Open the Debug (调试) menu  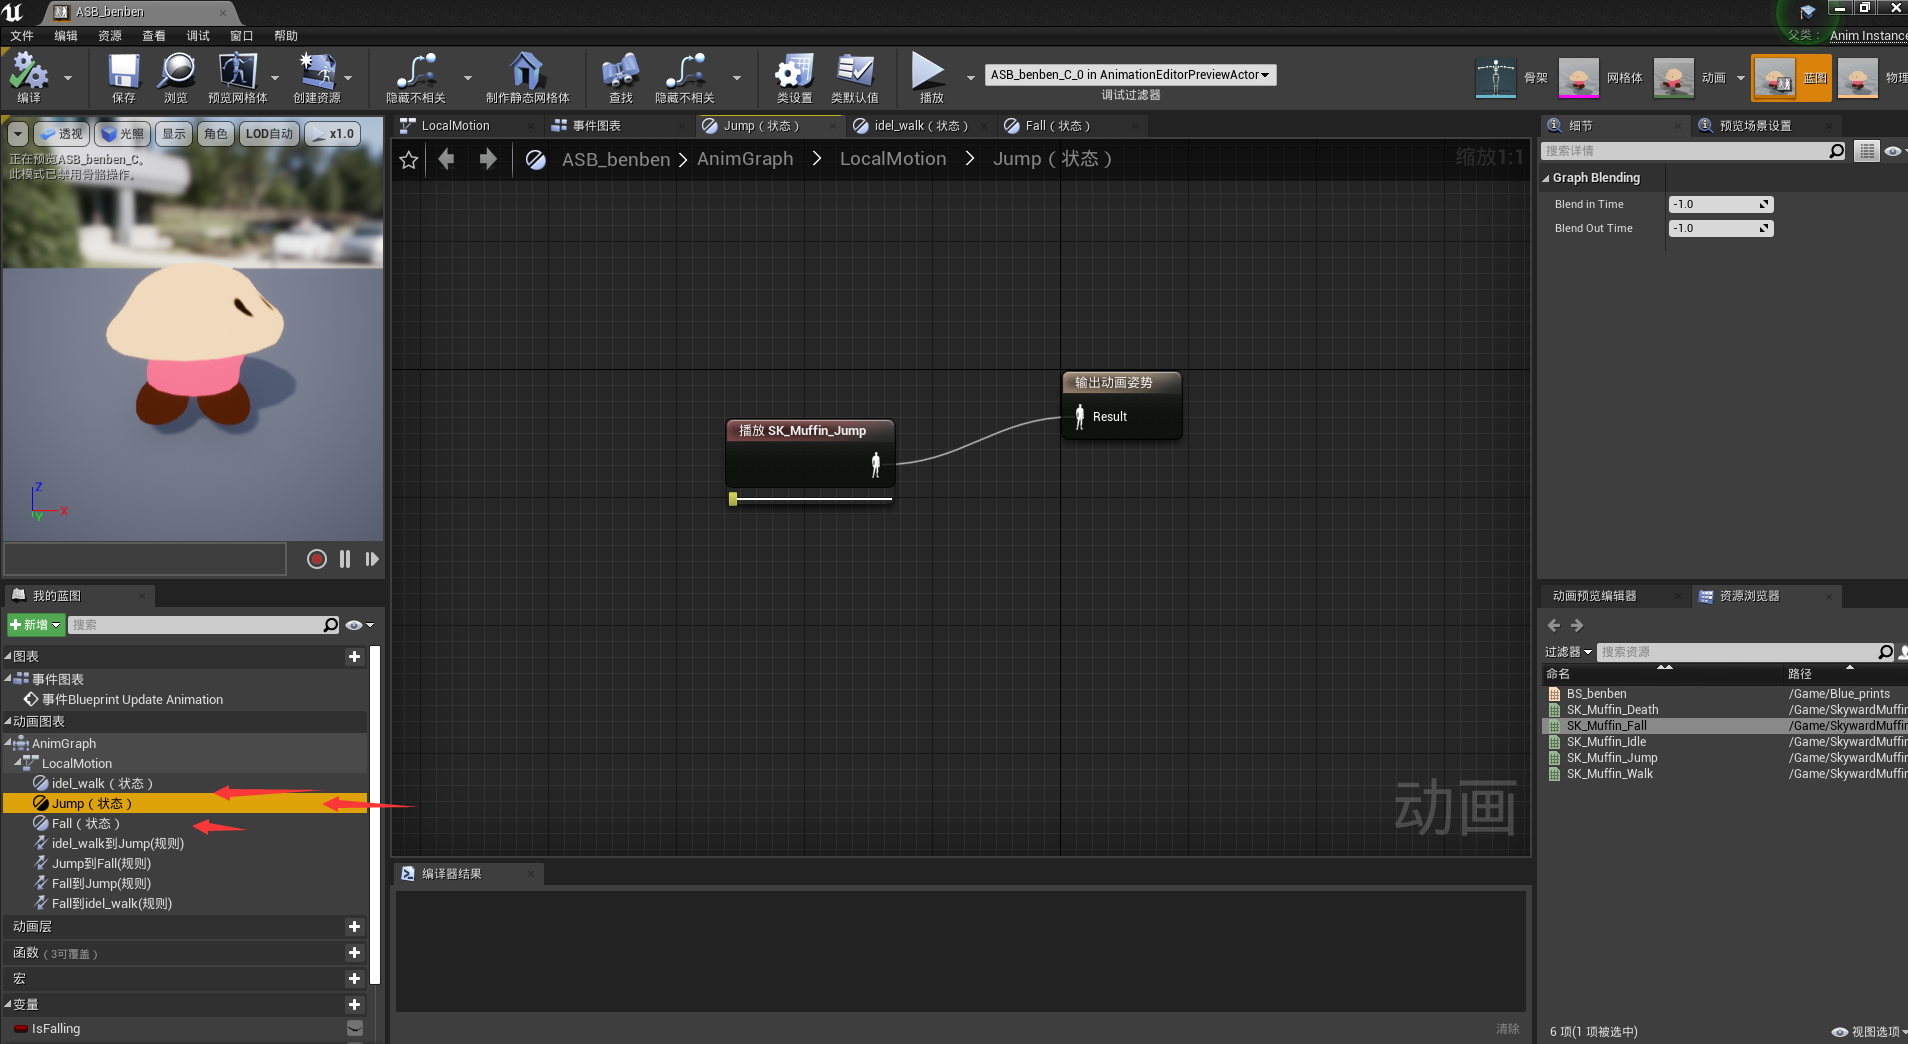(x=198, y=36)
